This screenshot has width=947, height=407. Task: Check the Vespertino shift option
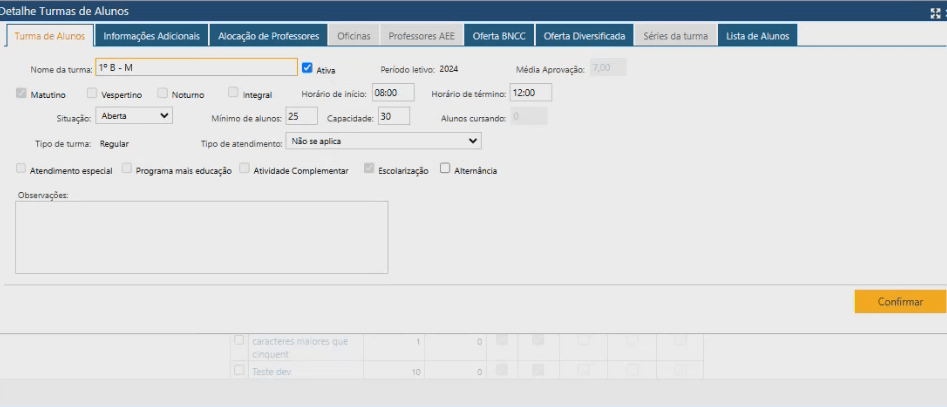tap(92, 93)
